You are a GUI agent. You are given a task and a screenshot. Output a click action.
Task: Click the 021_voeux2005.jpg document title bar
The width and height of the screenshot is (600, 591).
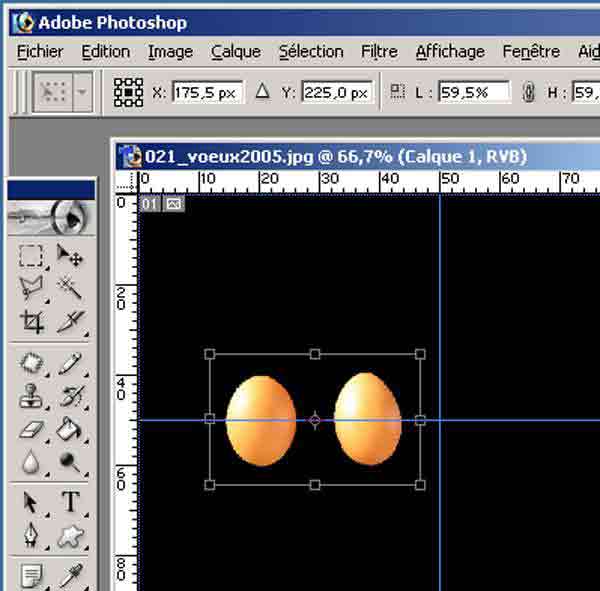coord(358,157)
